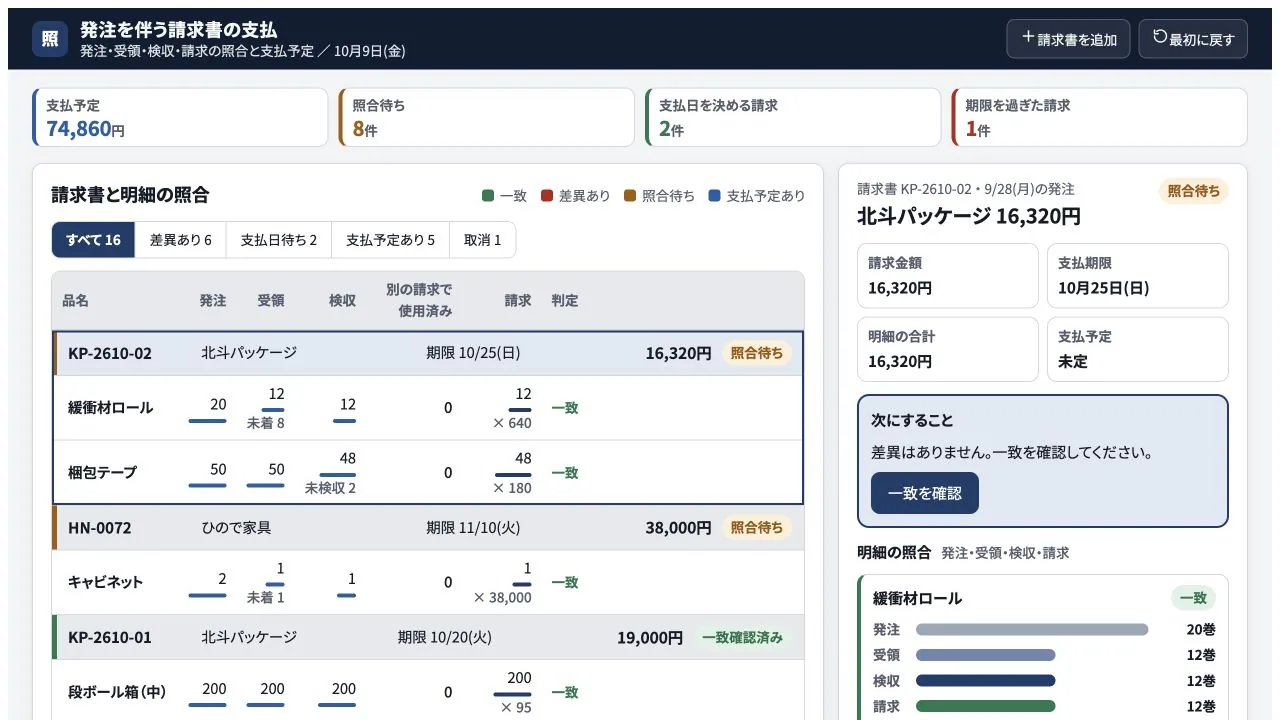Image resolution: width=1280 pixels, height=720 pixels.
Task: Click the 照 app logo icon
Action: click(50, 39)
